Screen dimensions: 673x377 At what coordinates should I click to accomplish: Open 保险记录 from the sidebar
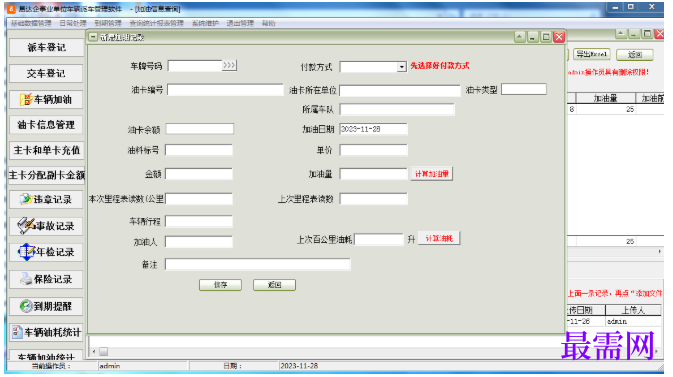point(46,280)
